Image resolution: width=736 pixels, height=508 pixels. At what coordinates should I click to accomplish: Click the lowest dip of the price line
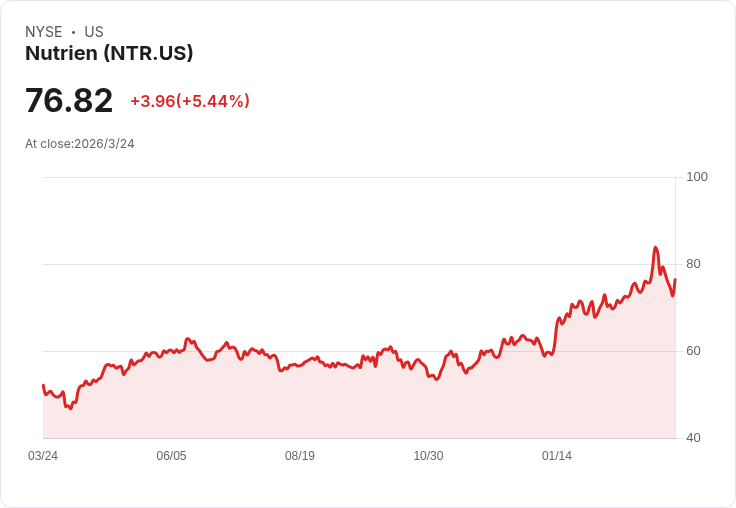(x=69, y=408)
